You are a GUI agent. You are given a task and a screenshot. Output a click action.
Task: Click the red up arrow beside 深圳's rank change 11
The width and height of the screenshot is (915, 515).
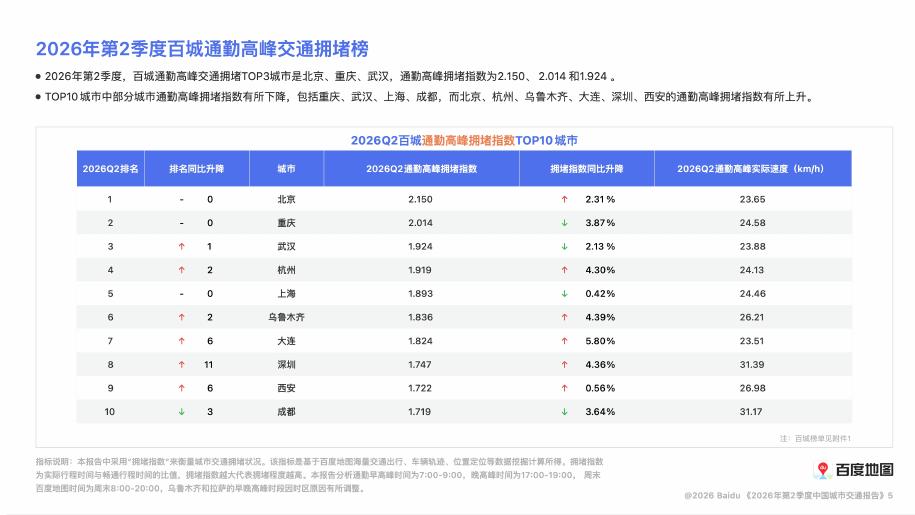[x=181, y=365]
